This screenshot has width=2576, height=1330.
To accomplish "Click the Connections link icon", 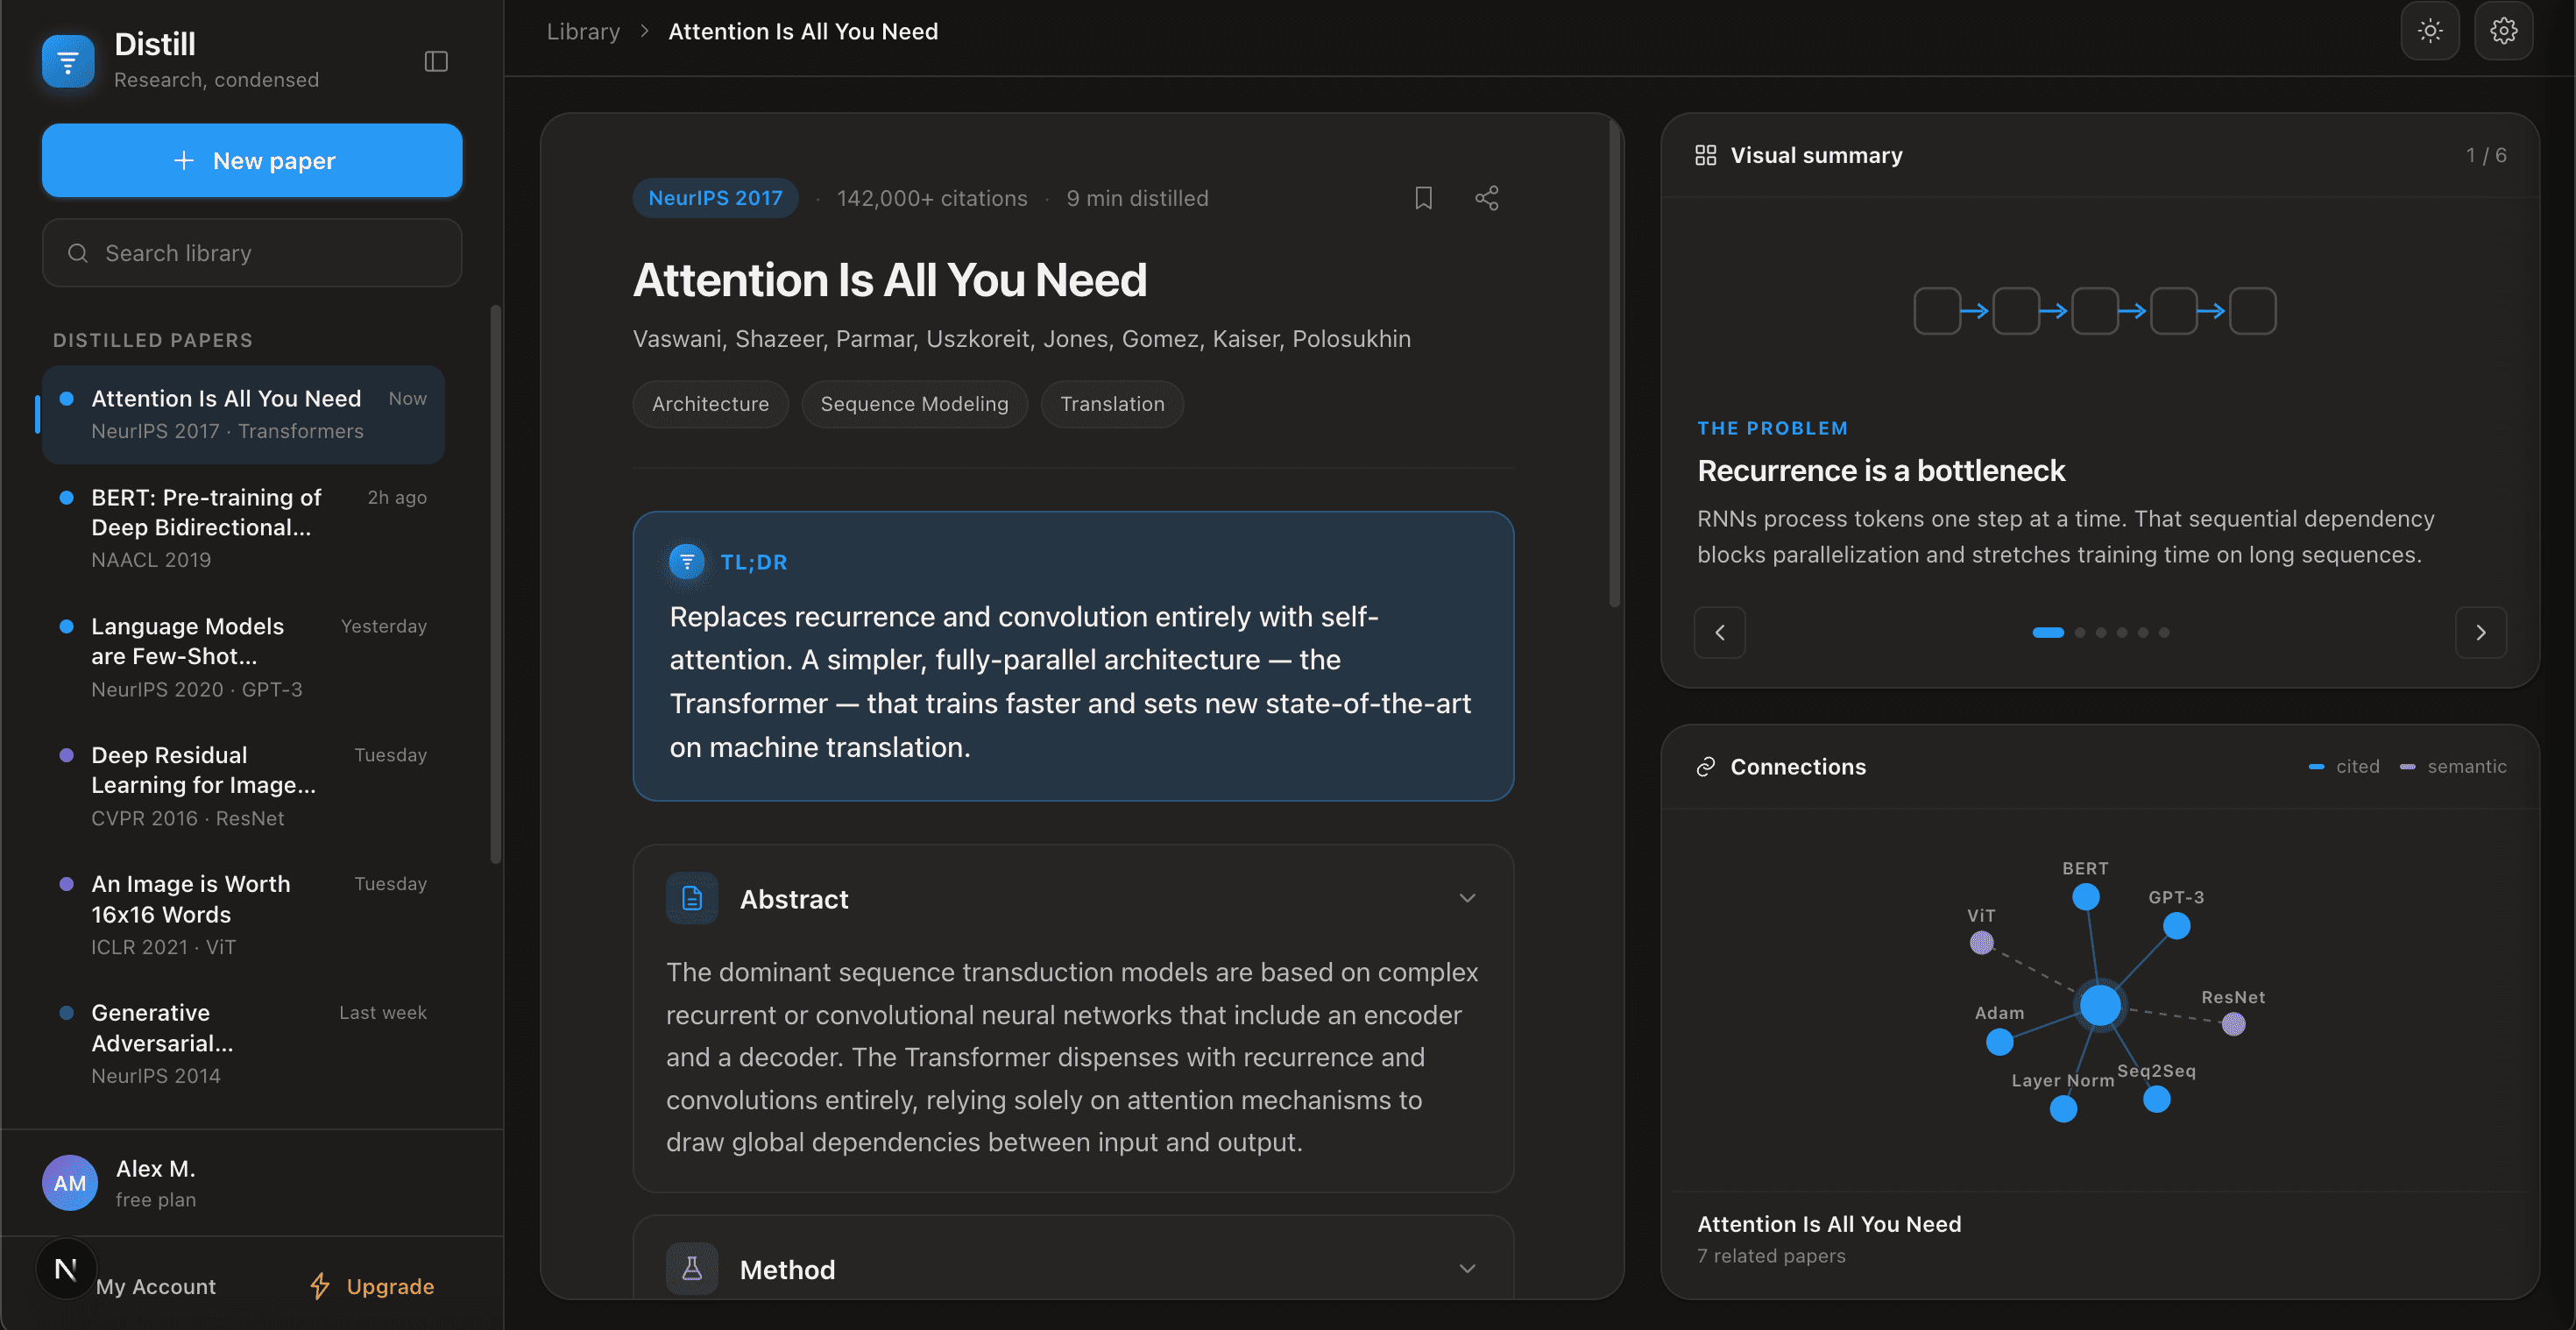I will [x=1706, y=767].
